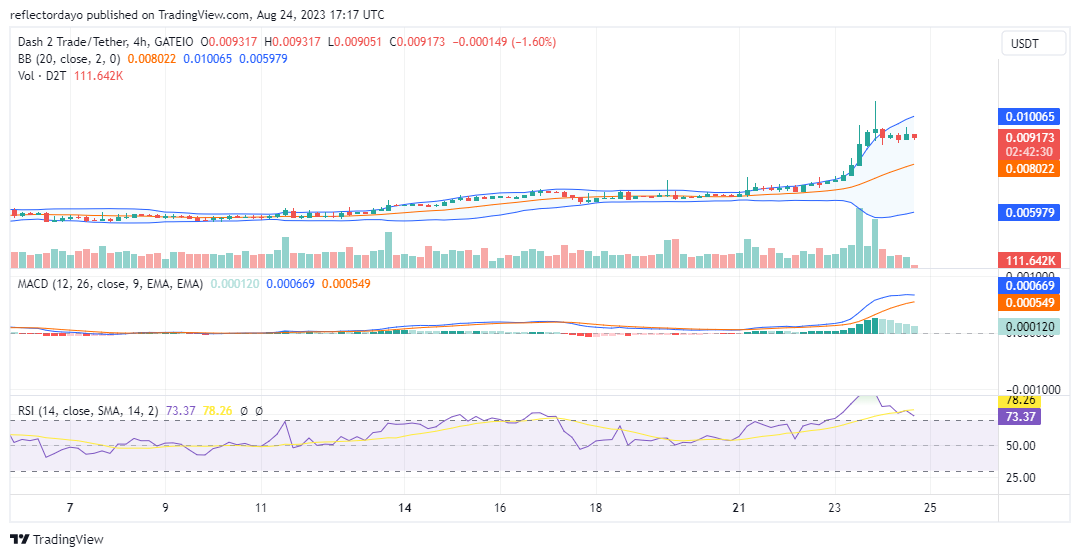Click the -0.000149 (-1.60%) change value
Image resolution: width=1080 pixels, height=557 pixels.
[x=504, y=42]
